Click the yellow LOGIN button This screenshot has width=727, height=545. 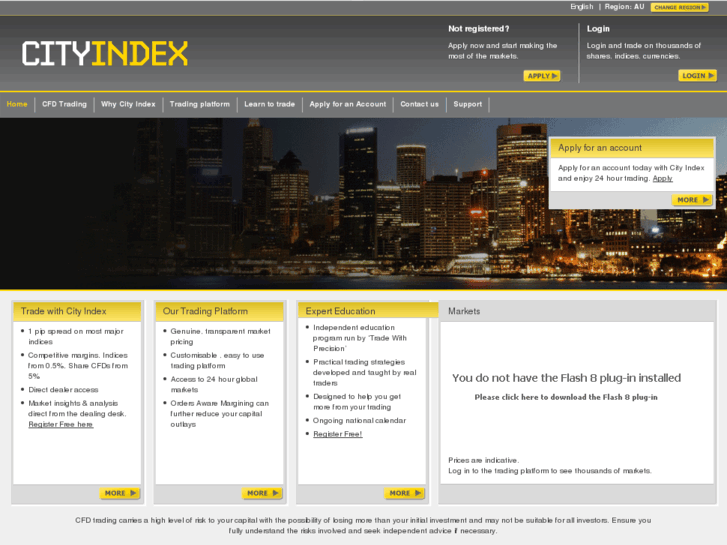pos(697,76)
